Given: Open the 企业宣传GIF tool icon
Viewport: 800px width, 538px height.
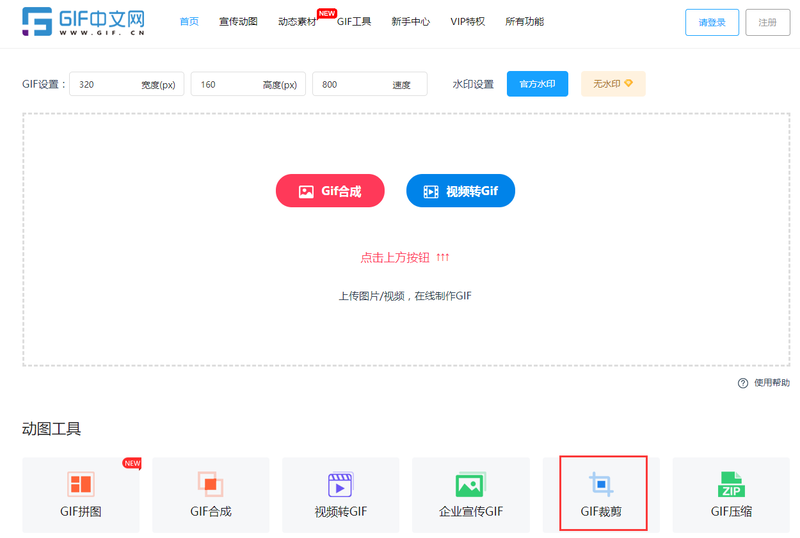Looking at the screenshot, I should (x=470, y=484).
